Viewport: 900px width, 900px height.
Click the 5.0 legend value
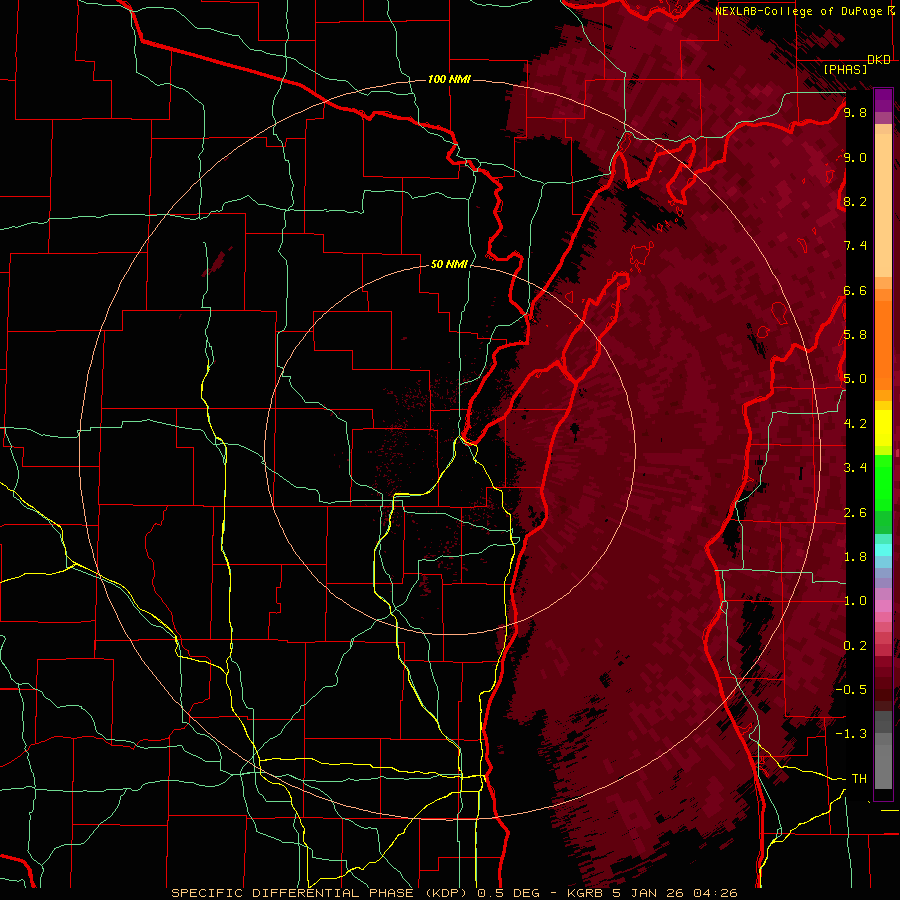coord(855,379)
